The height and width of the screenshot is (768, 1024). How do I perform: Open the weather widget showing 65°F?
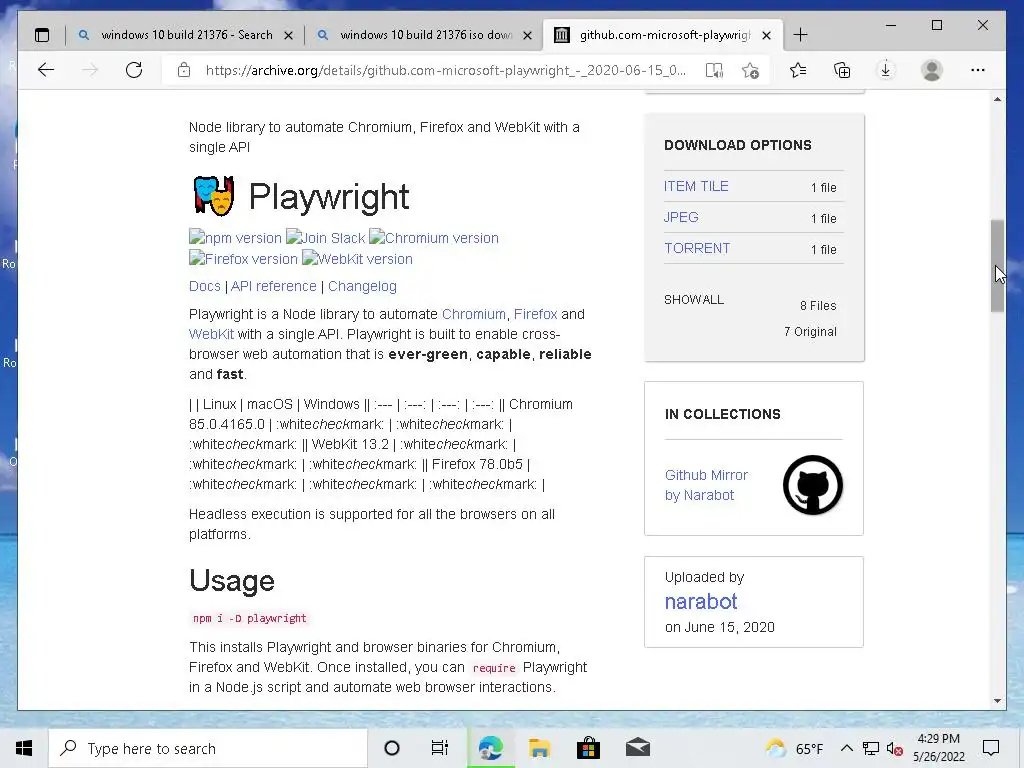tap(794, 748)
